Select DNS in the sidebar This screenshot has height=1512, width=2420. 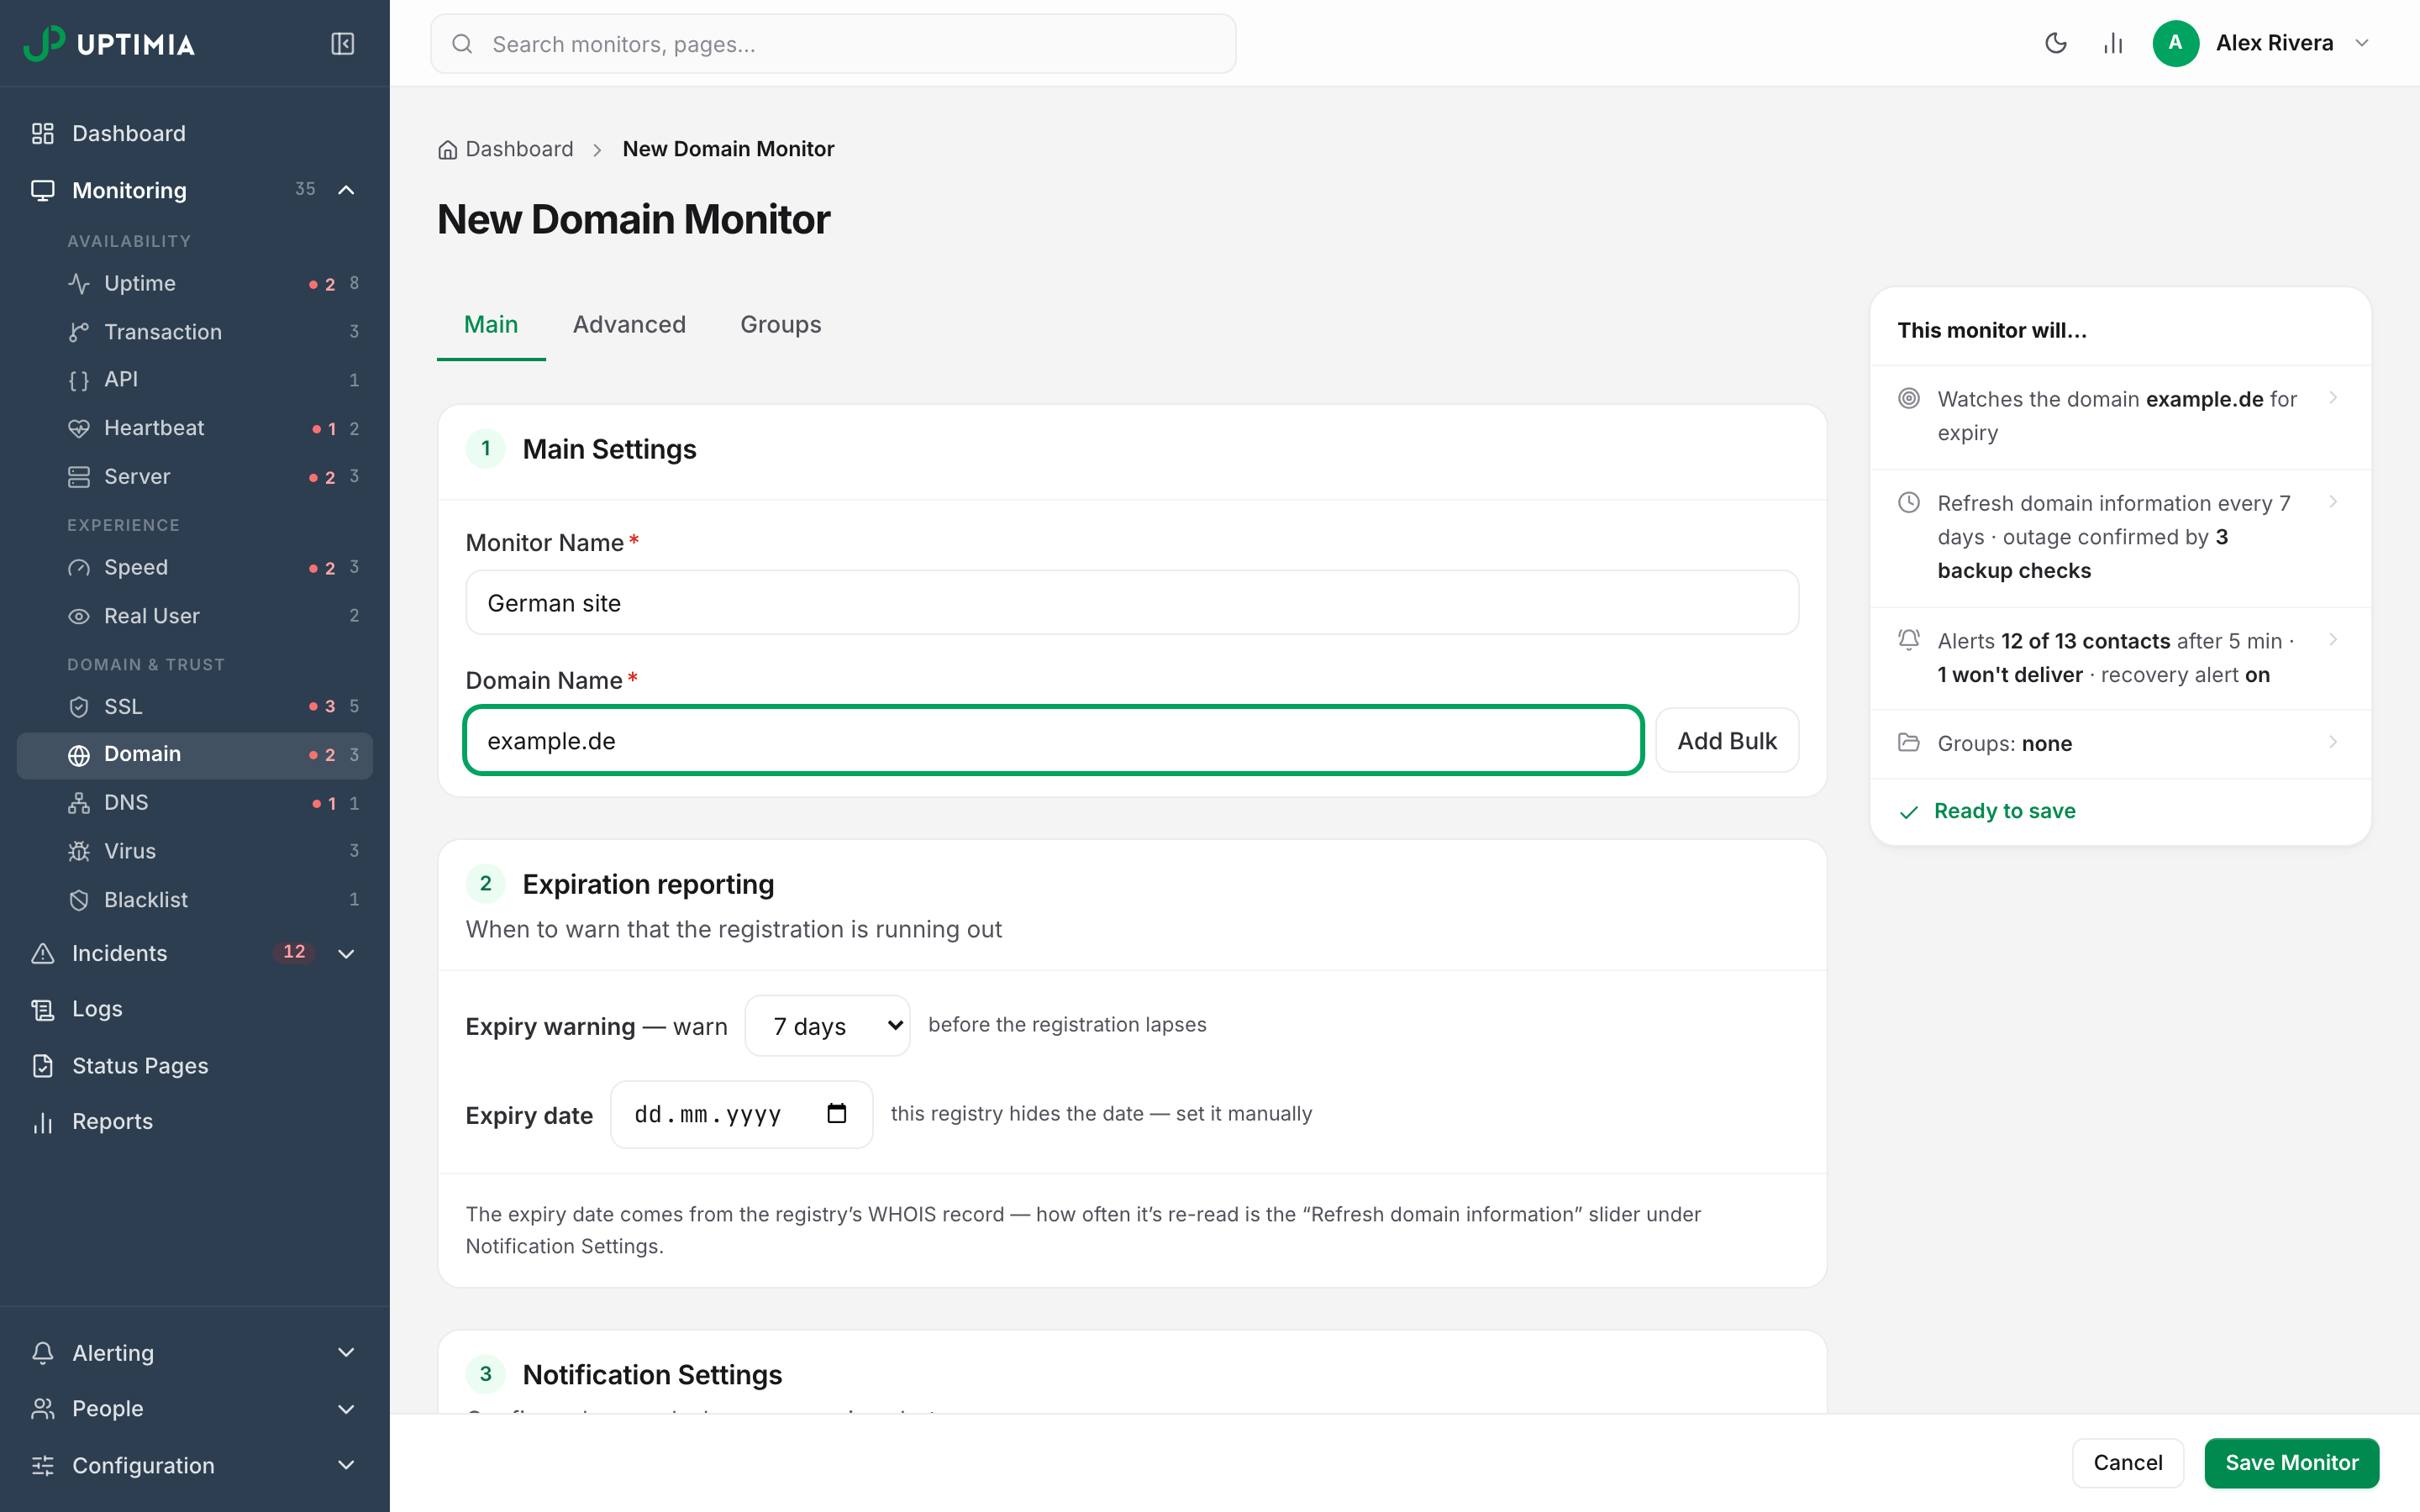click(x=195, y=803)
